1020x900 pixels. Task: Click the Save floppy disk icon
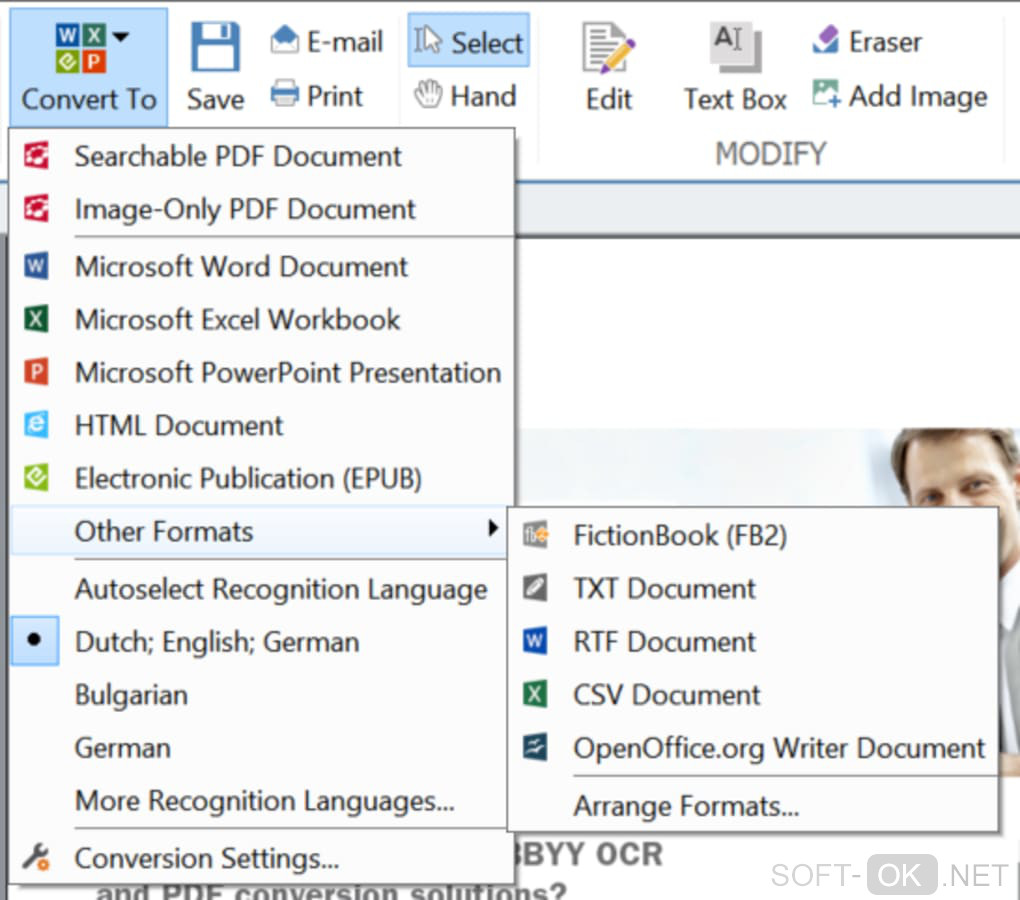click(x=215, y=48)
